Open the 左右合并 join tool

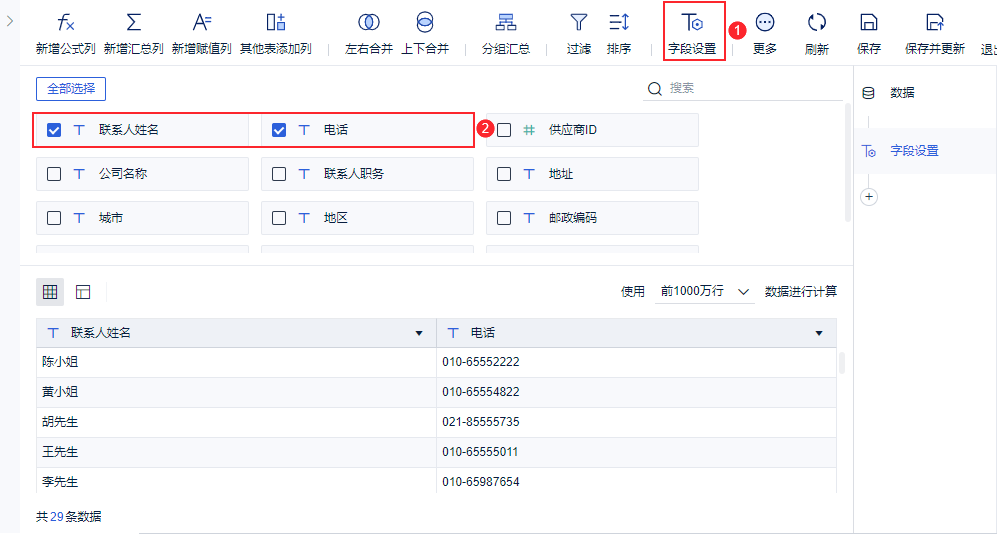point(369,23)
